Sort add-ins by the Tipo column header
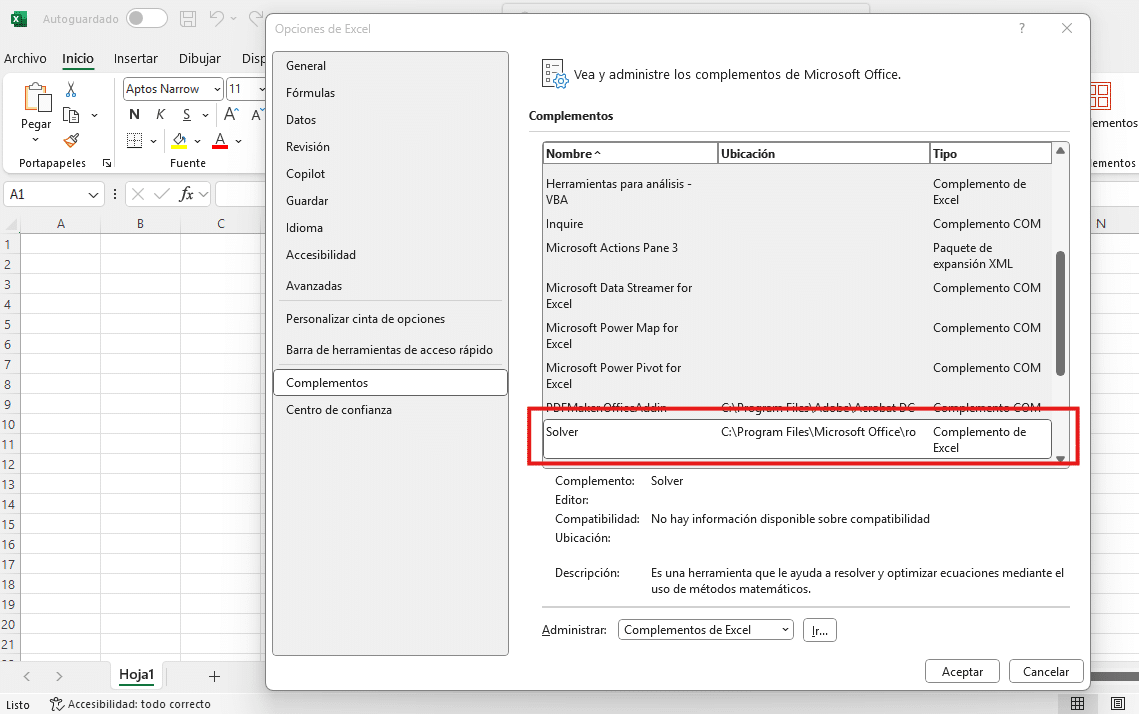 [990, 154]
